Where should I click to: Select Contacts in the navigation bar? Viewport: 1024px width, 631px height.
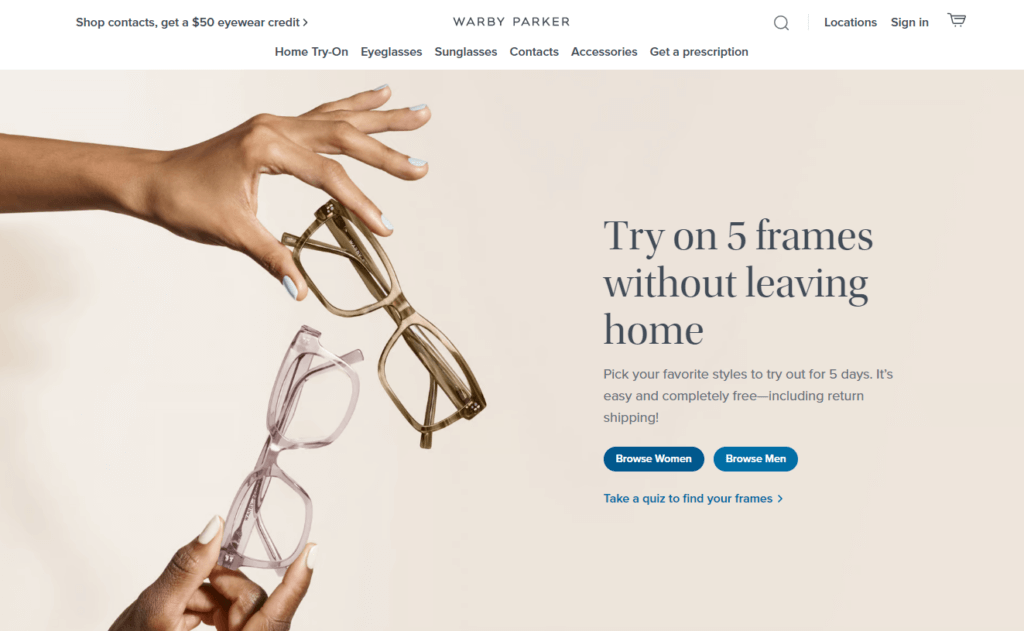click(x=534, y=52)
